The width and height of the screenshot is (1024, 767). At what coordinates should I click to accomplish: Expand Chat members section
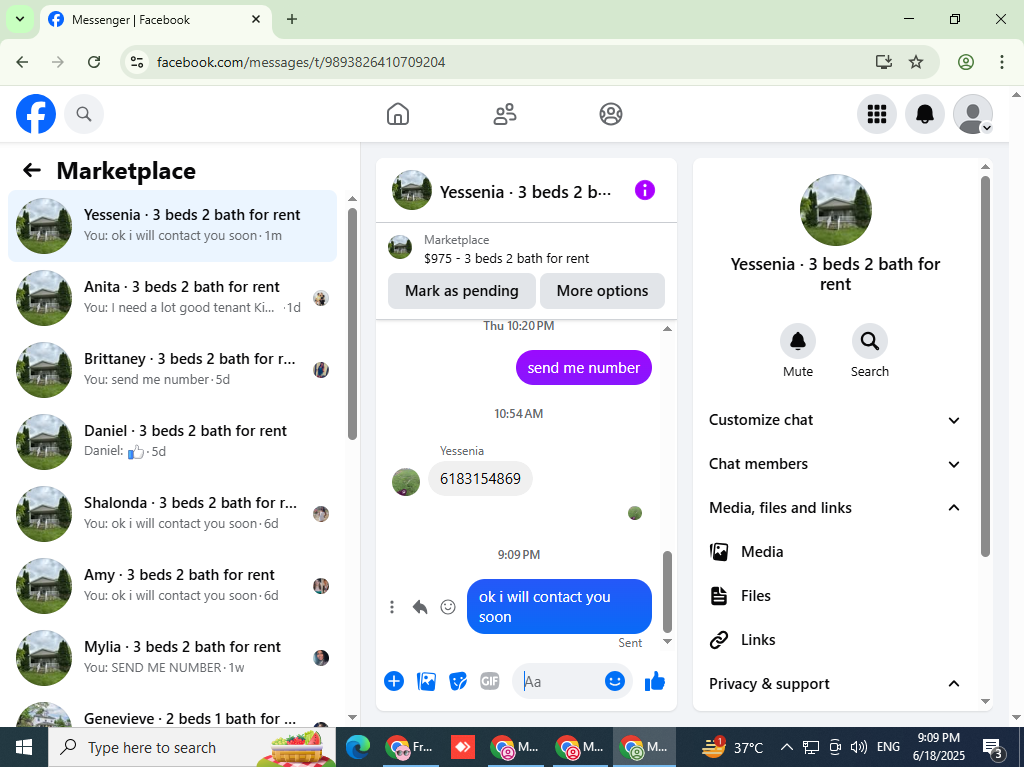(836, 464)
